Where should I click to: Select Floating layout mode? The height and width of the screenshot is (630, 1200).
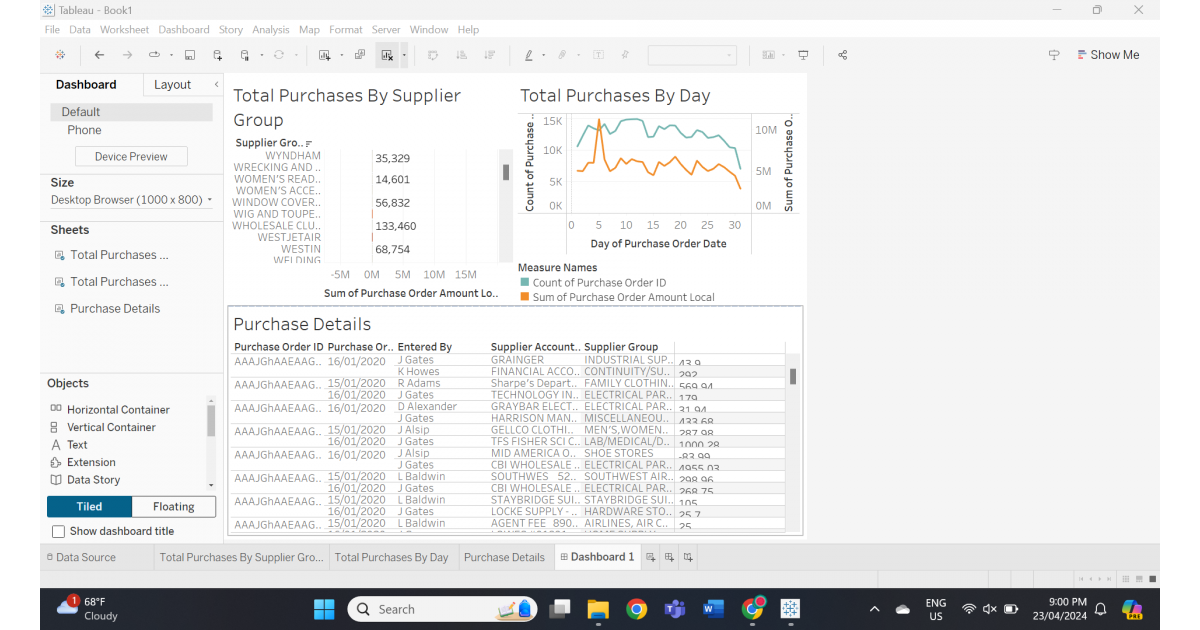point(174,506)
